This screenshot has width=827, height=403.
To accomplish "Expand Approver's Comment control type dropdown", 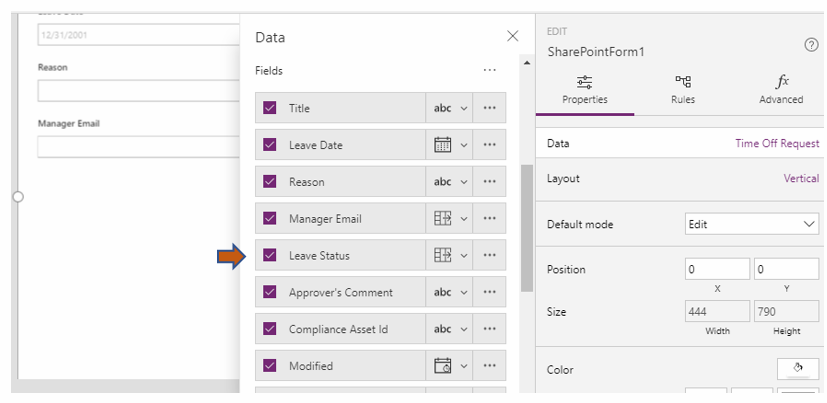I will tap(464, 293).
